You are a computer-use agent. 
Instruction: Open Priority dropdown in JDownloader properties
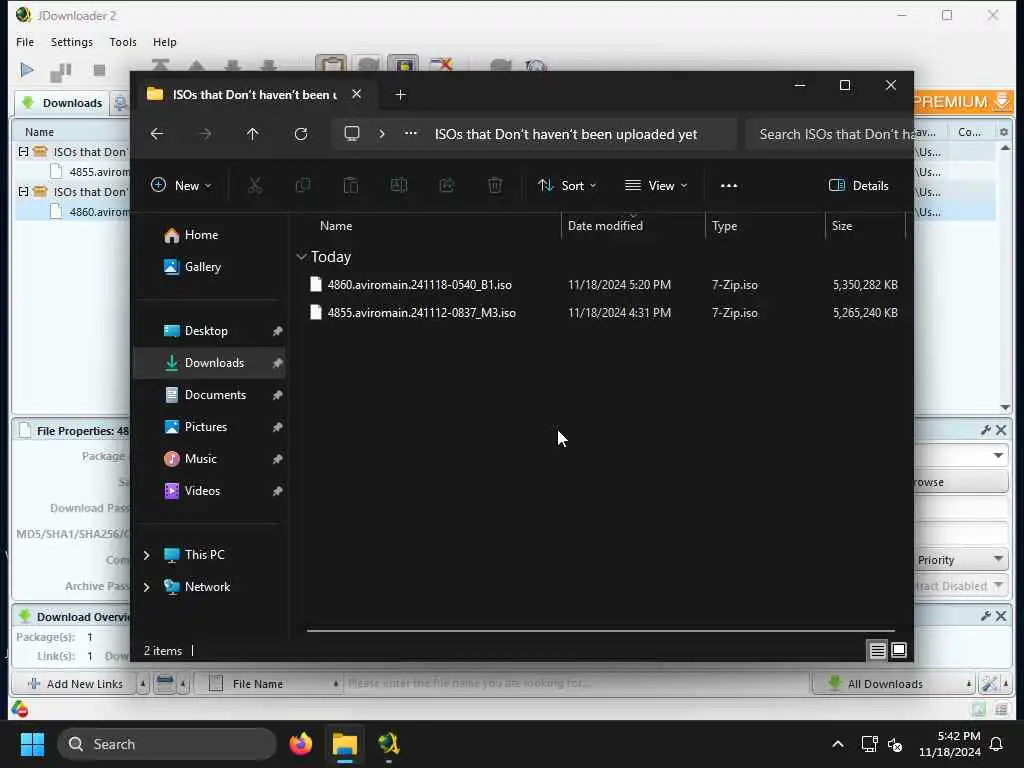click(961, 560)
